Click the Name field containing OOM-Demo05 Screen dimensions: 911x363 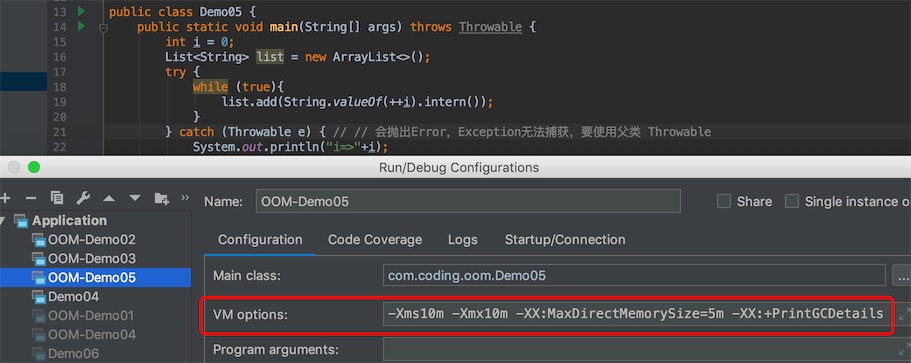pyautogui.click(x=468, y=202)
